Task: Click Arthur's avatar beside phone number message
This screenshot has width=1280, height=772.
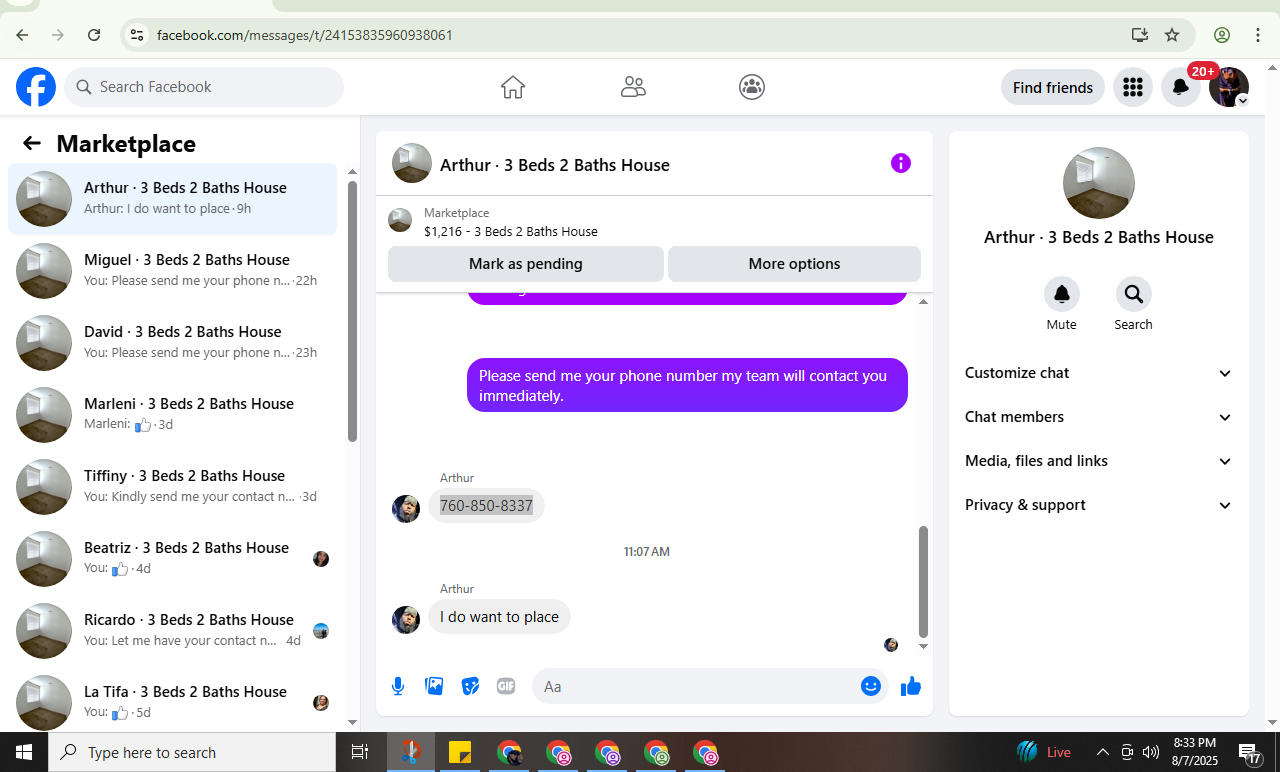Action: [x=406, y=508]
